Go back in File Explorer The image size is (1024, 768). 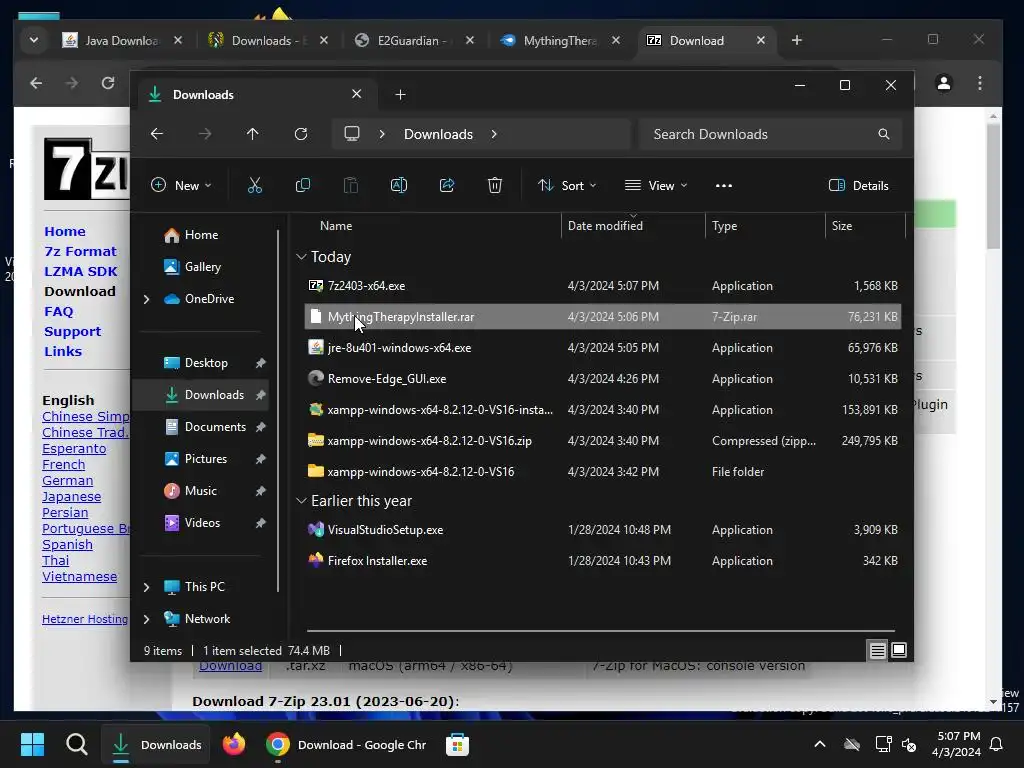[x=157, y=134]
